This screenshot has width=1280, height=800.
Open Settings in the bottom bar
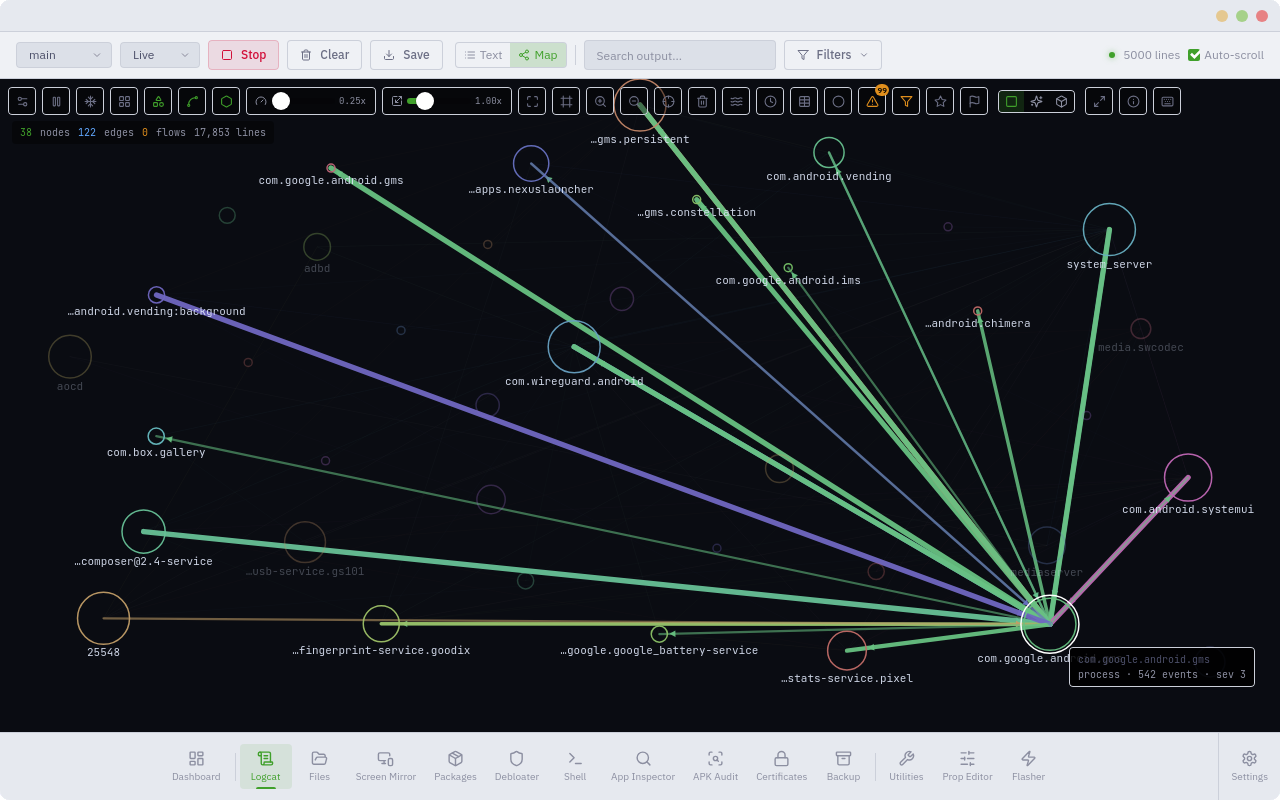pos(1249,766)
